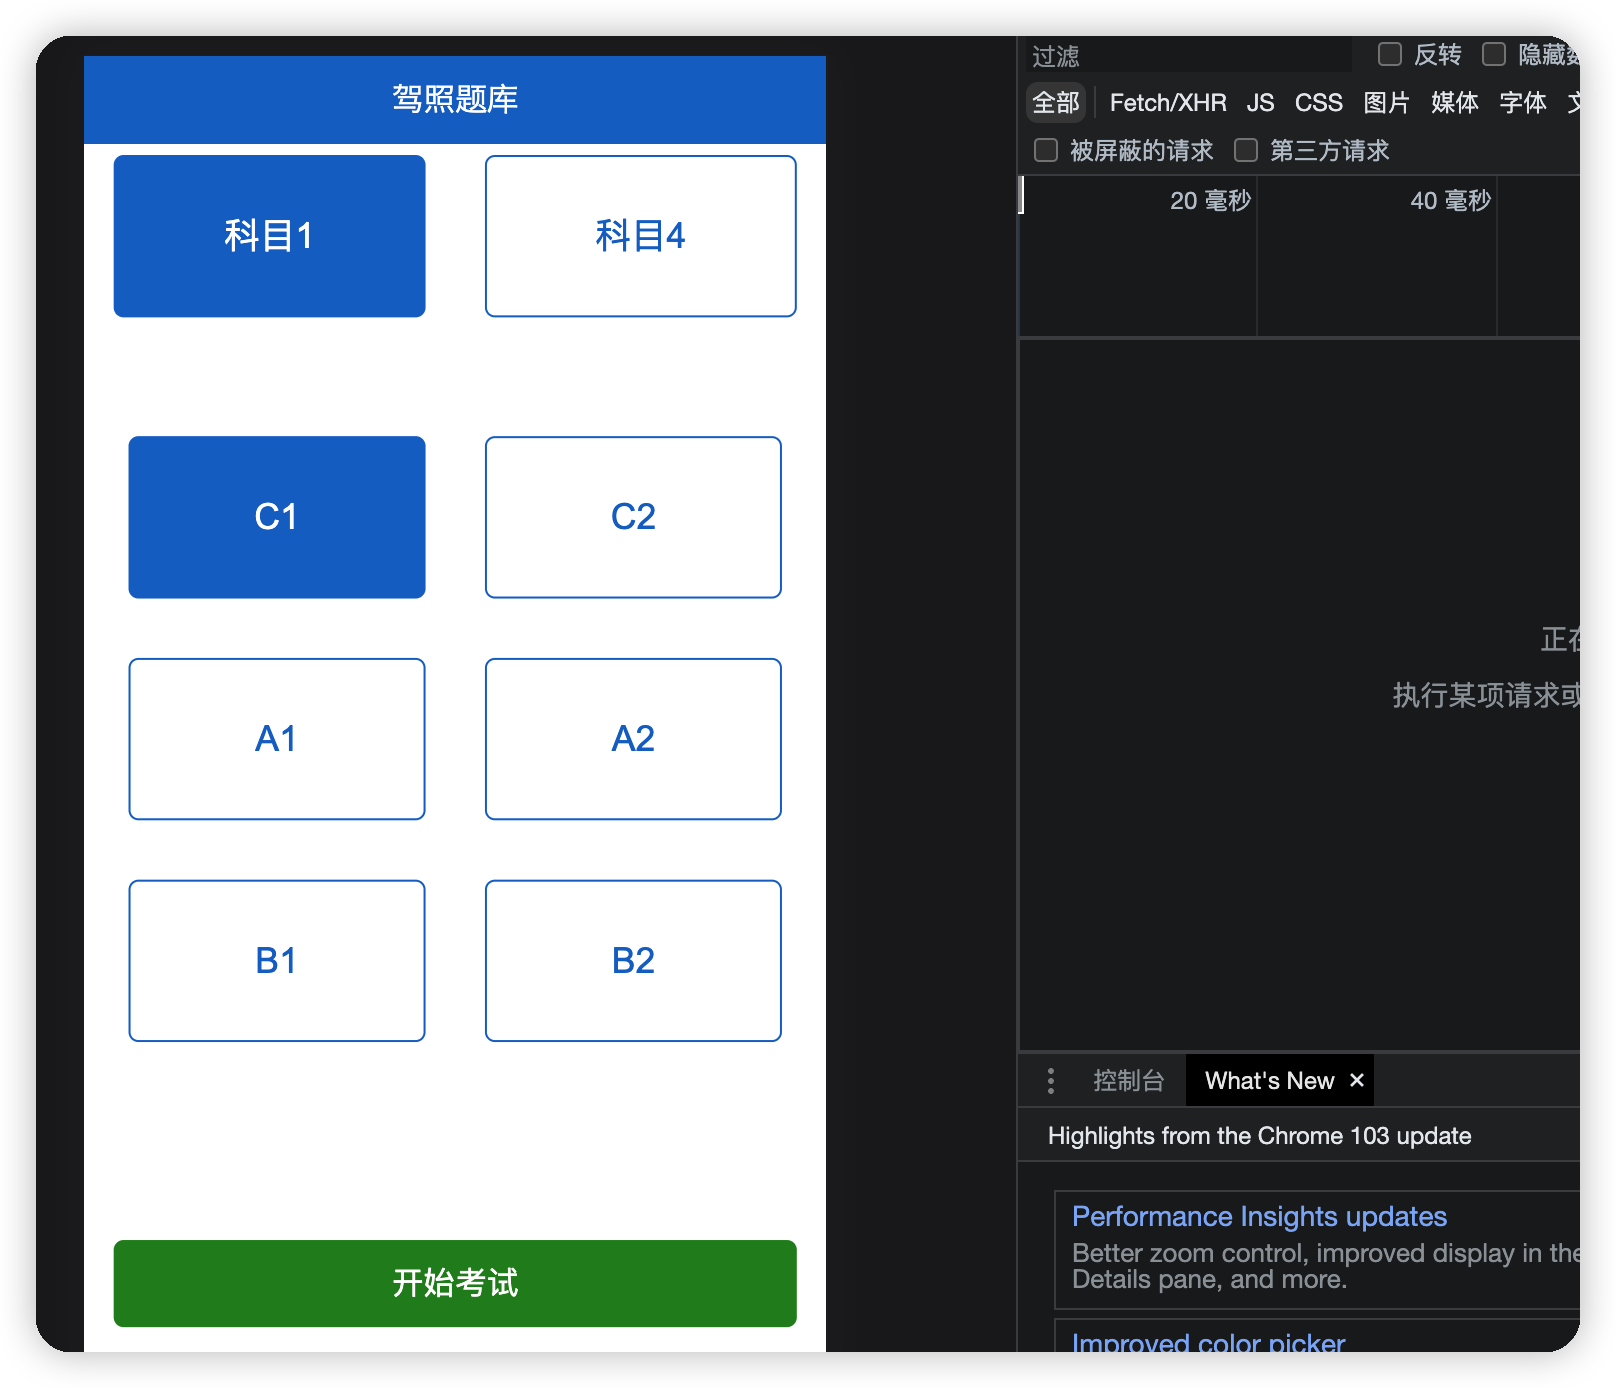The height and width of the screenshot is (1388, 1616).
Task: Click the Highlights from the Chrome 103 update text
Action: (x=1259, y=1136)
